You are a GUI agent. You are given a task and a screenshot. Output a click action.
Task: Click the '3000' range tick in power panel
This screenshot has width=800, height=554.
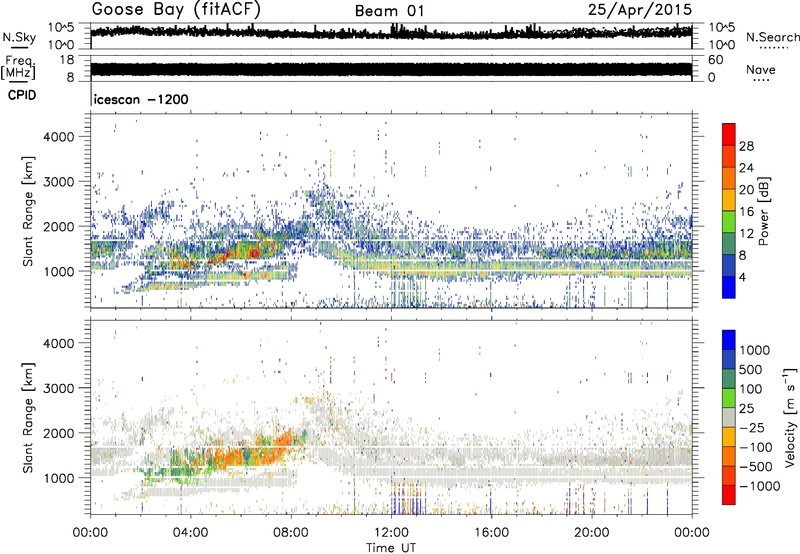[59, 182]
